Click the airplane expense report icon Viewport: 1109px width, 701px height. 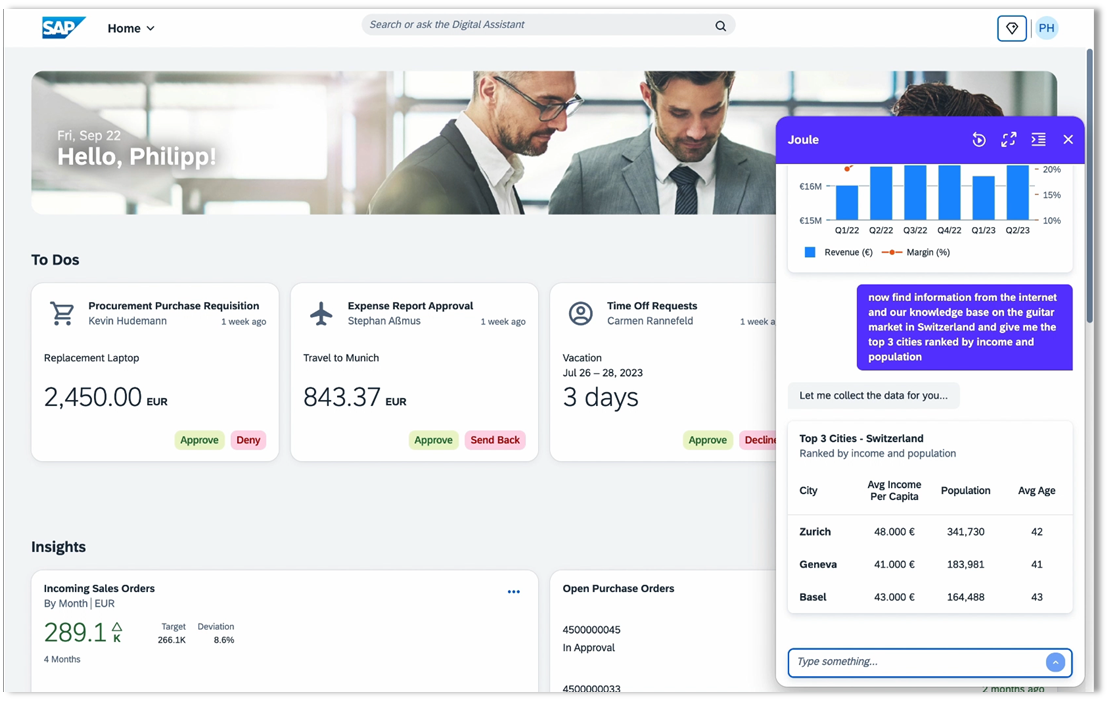coord(321,314)
